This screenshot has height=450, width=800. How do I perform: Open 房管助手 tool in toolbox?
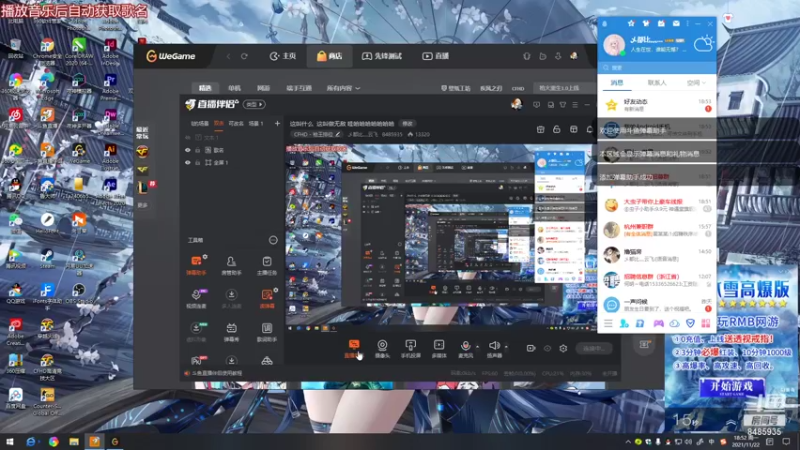[231, 265]
